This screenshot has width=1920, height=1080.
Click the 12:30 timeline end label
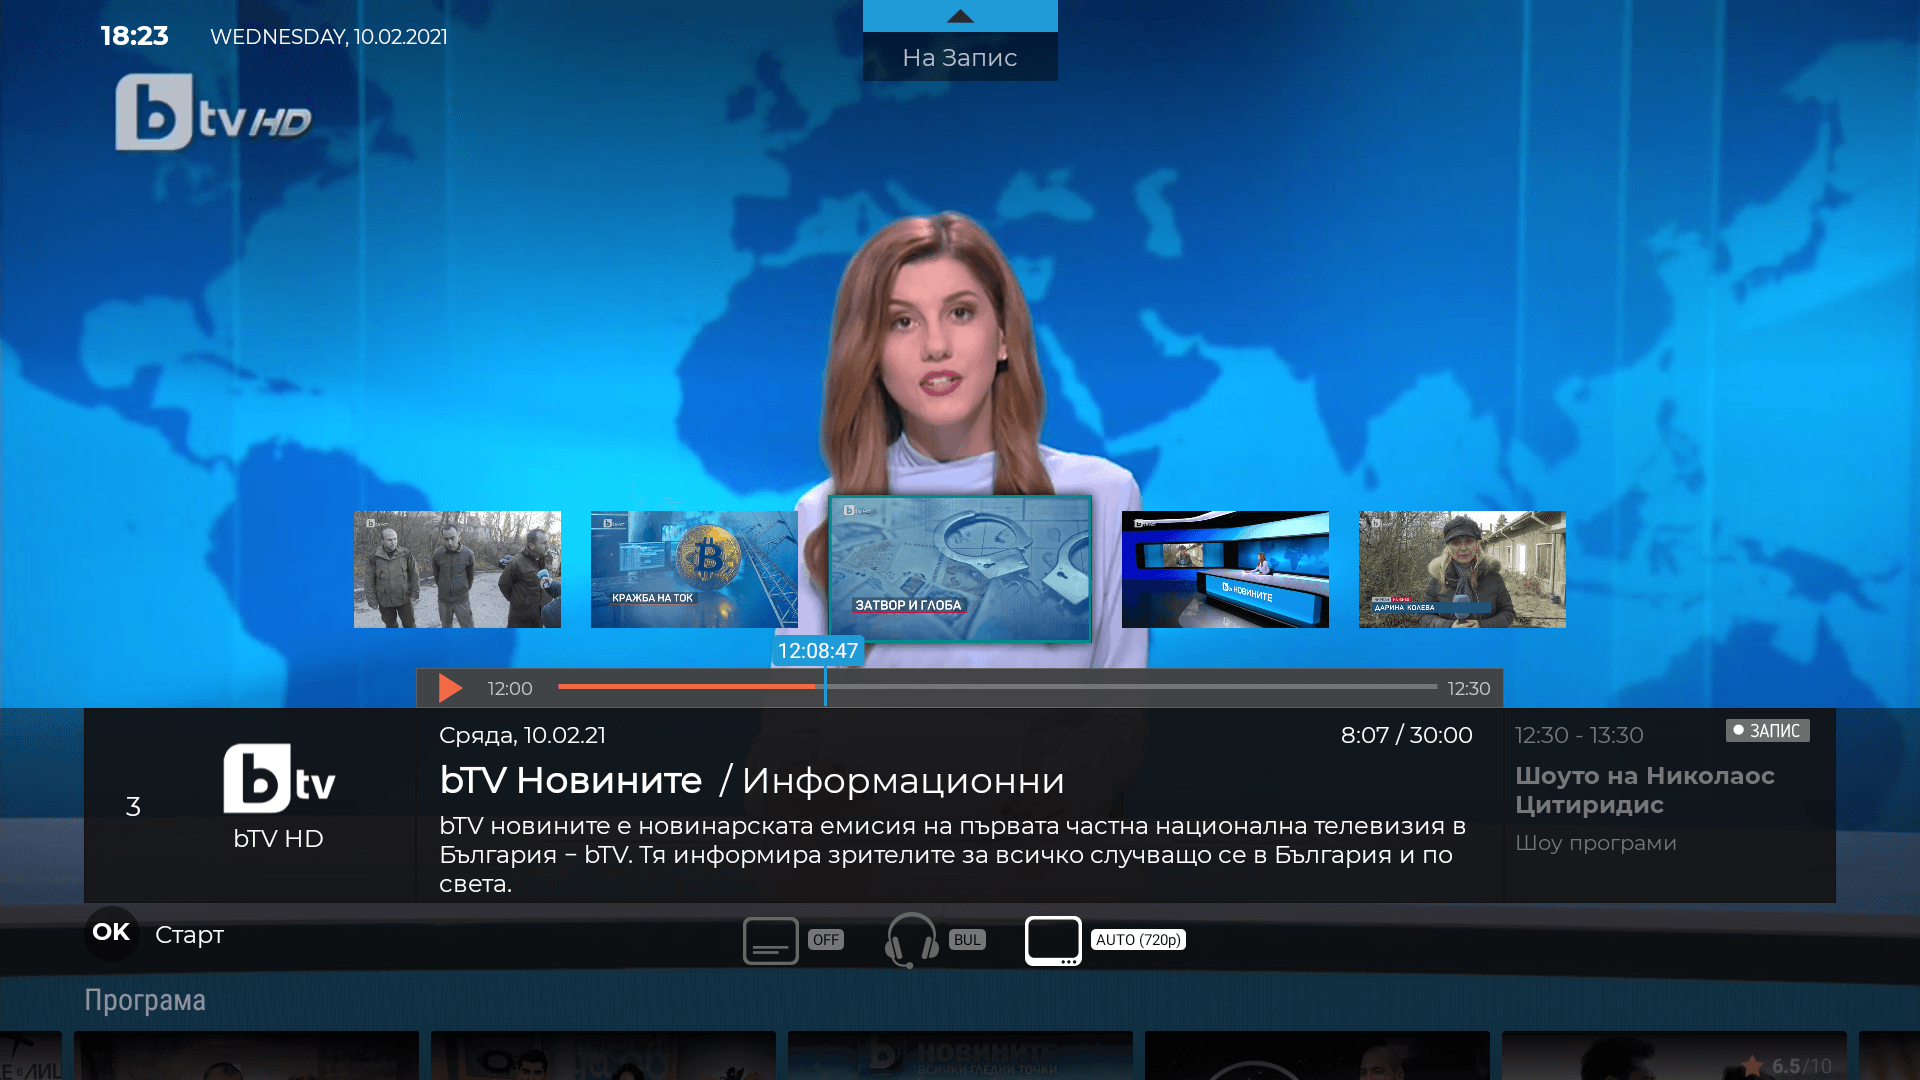(x=1469, y=689)
